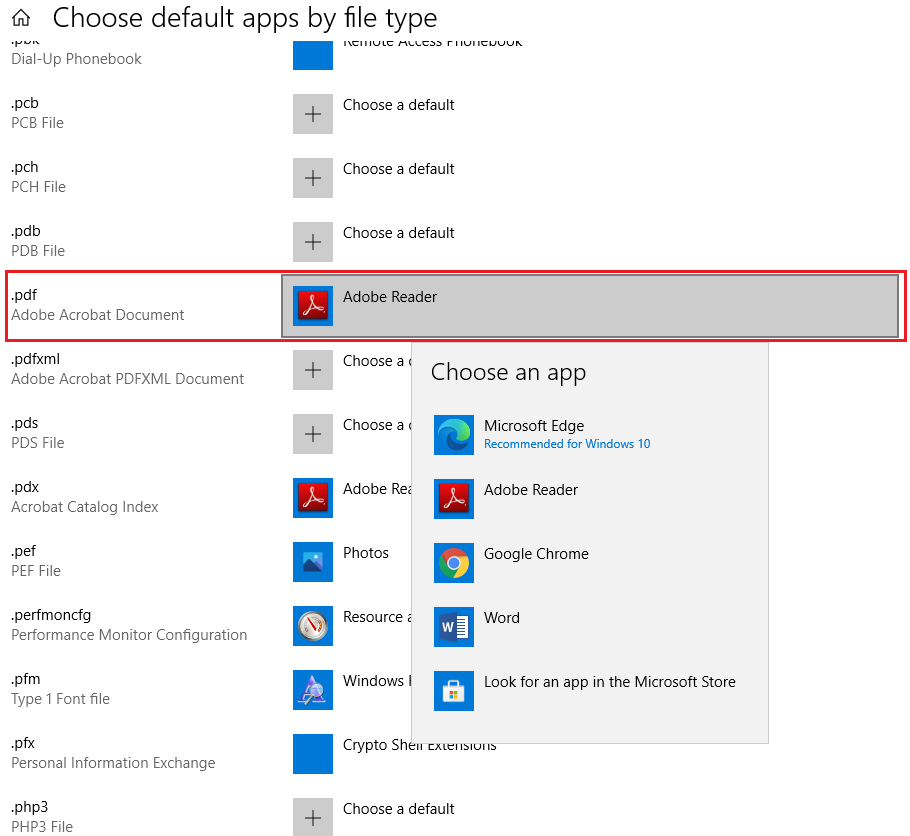Image resolution: width=910 pixels, height=836 pixels.
Task: Click the page title Choose default apps by file type
Action: click(x=245, y=18)
